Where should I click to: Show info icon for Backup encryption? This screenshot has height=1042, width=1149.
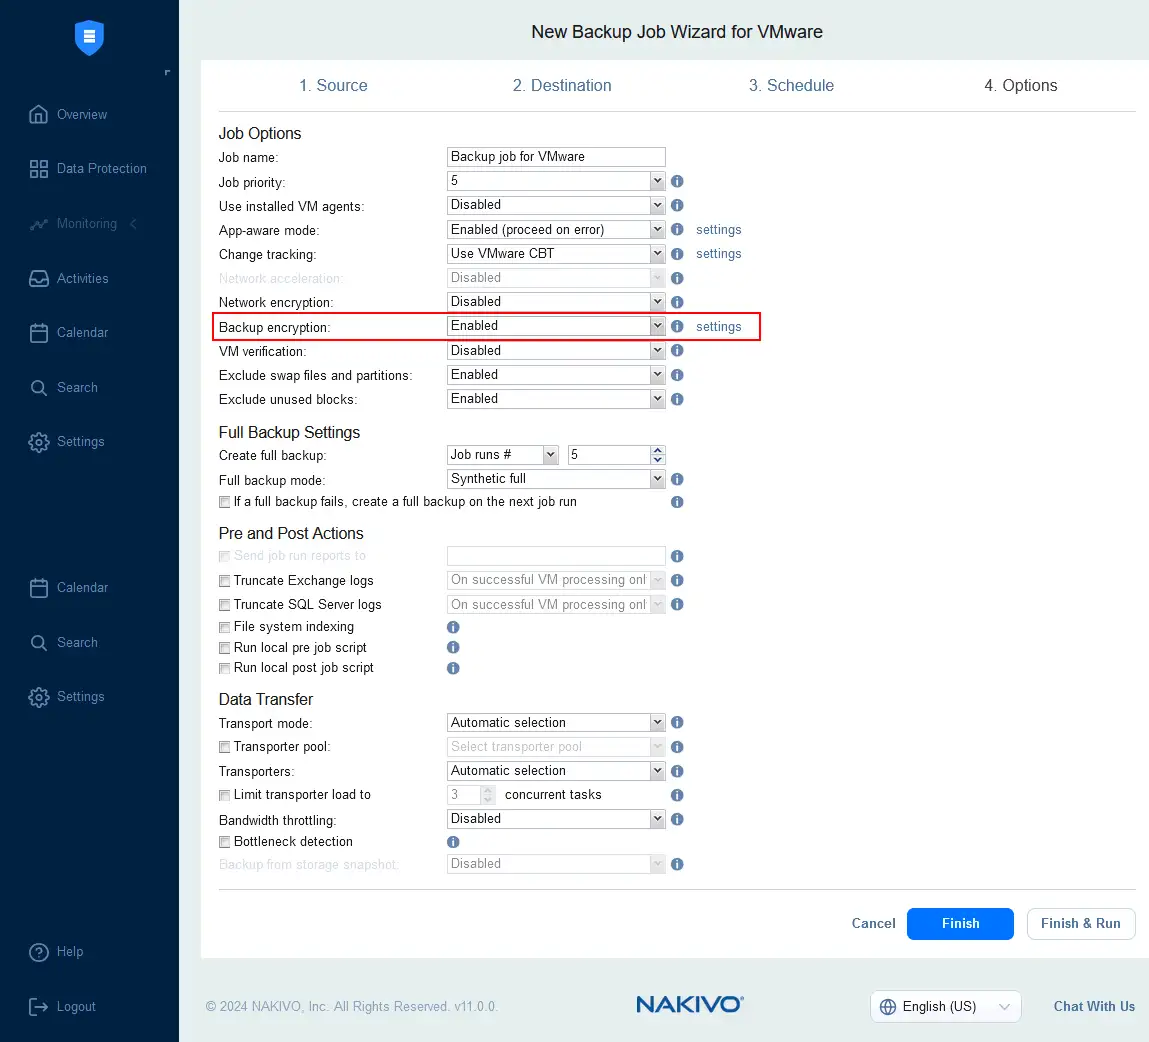677,326
